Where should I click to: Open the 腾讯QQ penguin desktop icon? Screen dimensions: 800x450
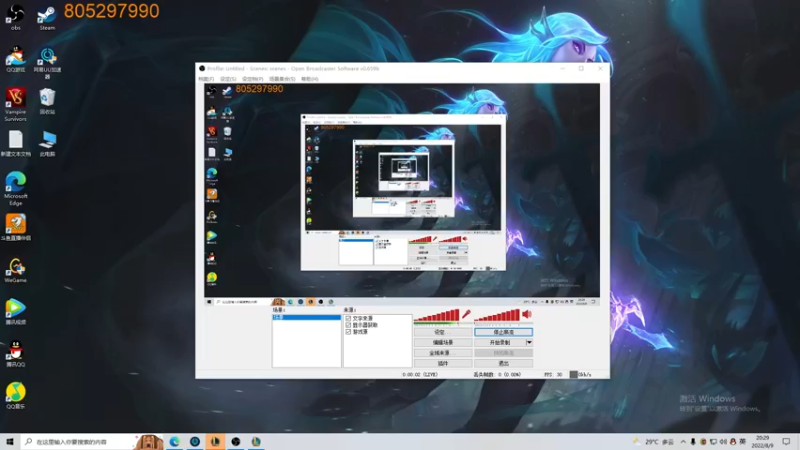[16, 354]
